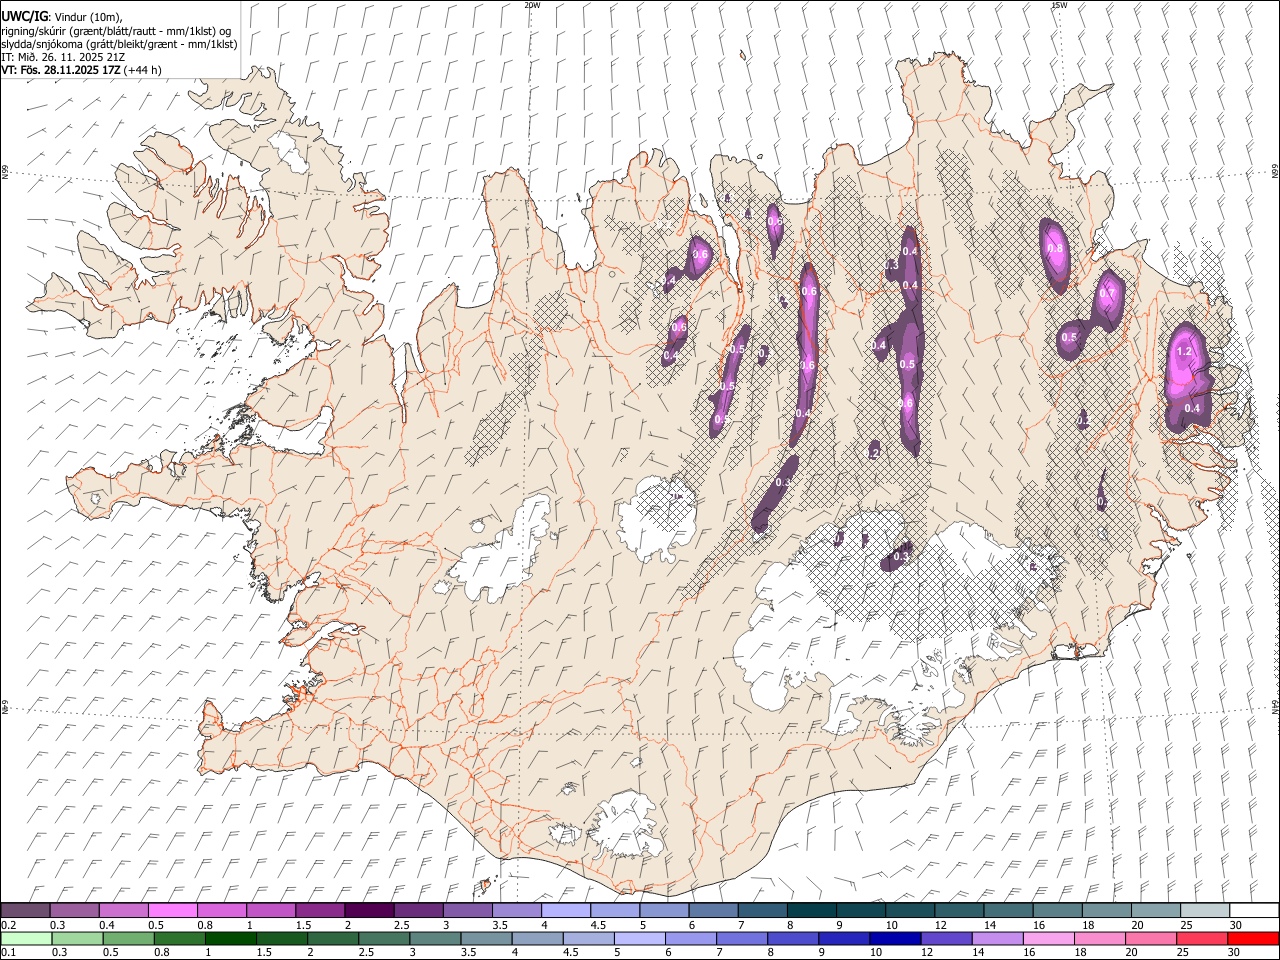Click the darkest green 1–1.5 rain scale swatch
1280x960 pixels.
(231, 938)
